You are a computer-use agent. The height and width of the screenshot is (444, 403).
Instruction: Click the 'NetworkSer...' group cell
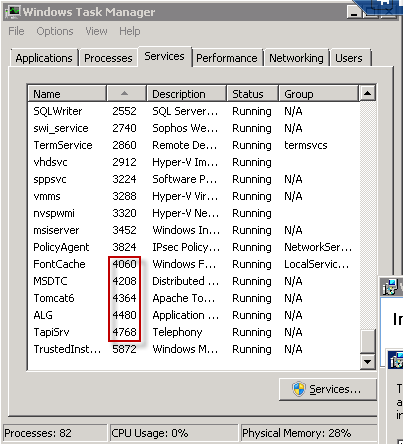click(x=318, y=247)
